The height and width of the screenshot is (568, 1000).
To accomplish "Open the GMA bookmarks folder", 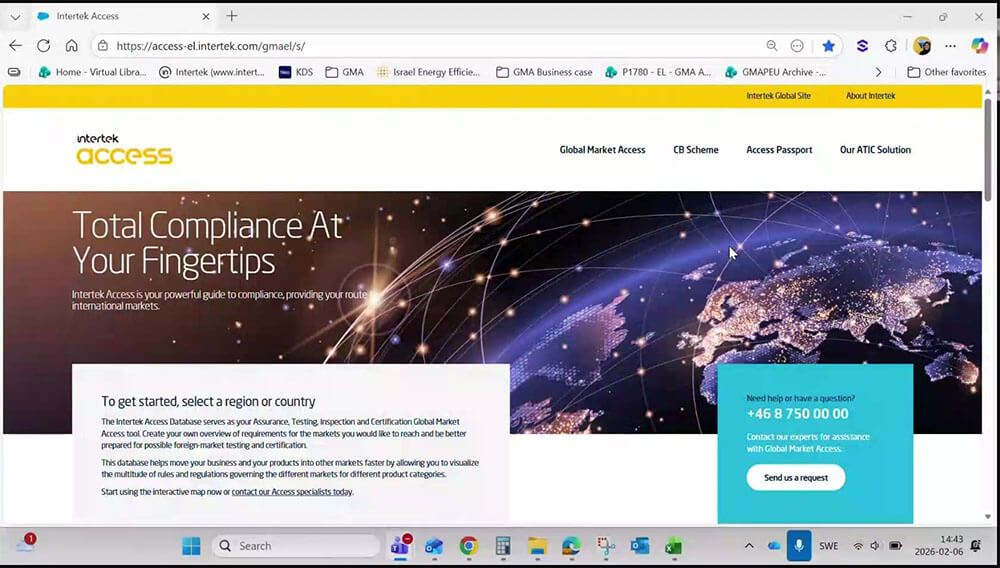I will coord(344,72).
